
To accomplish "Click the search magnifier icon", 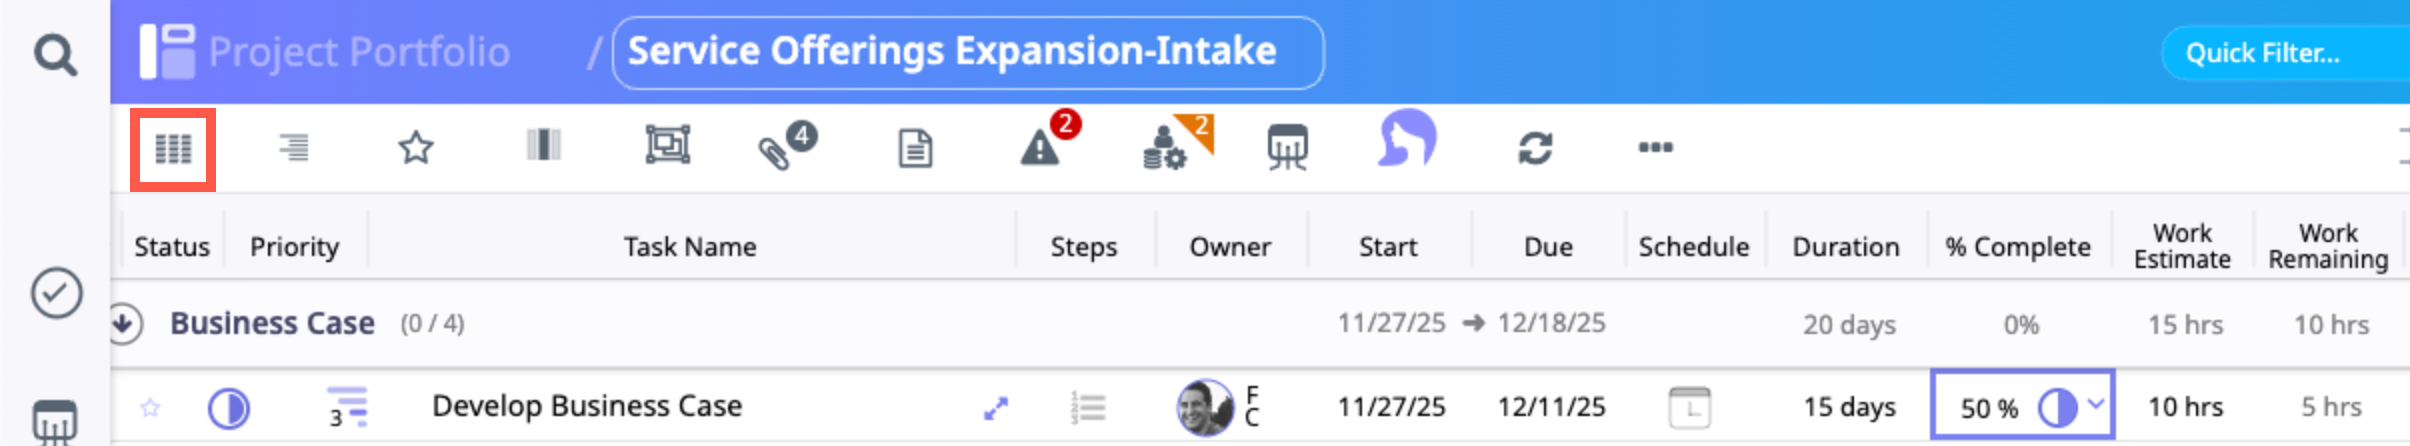I will tap(55, 55).
